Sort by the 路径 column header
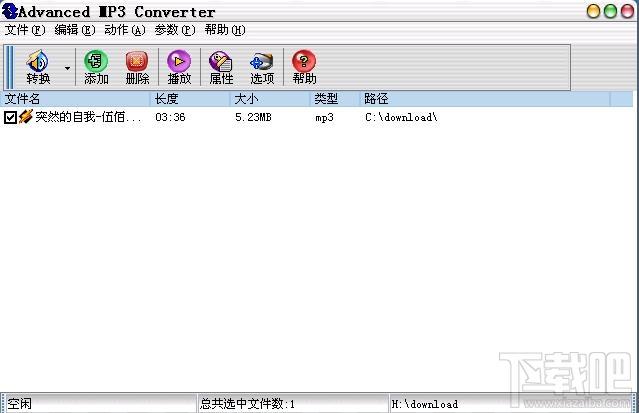This screenshot has width=639, height=413. click(x=485, y=99)
